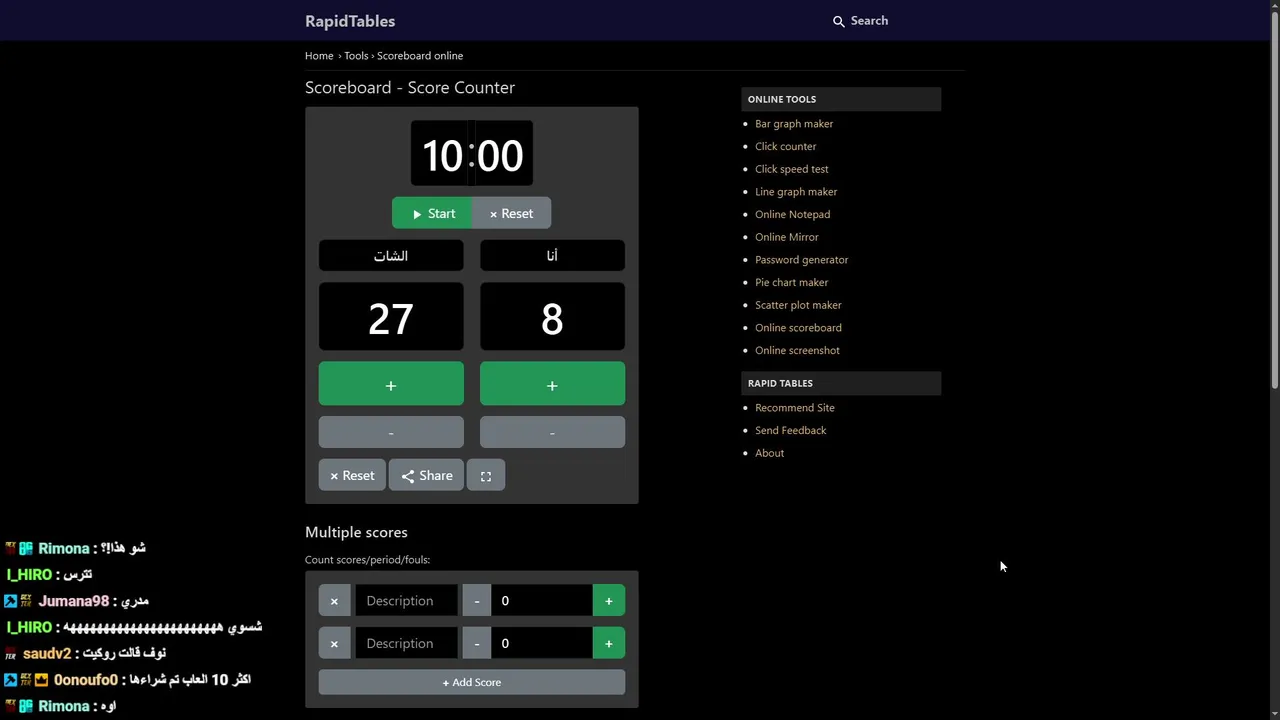Open Line graph maker tool
This screenshot has width=1280, height=720.
tap(796, 192)
